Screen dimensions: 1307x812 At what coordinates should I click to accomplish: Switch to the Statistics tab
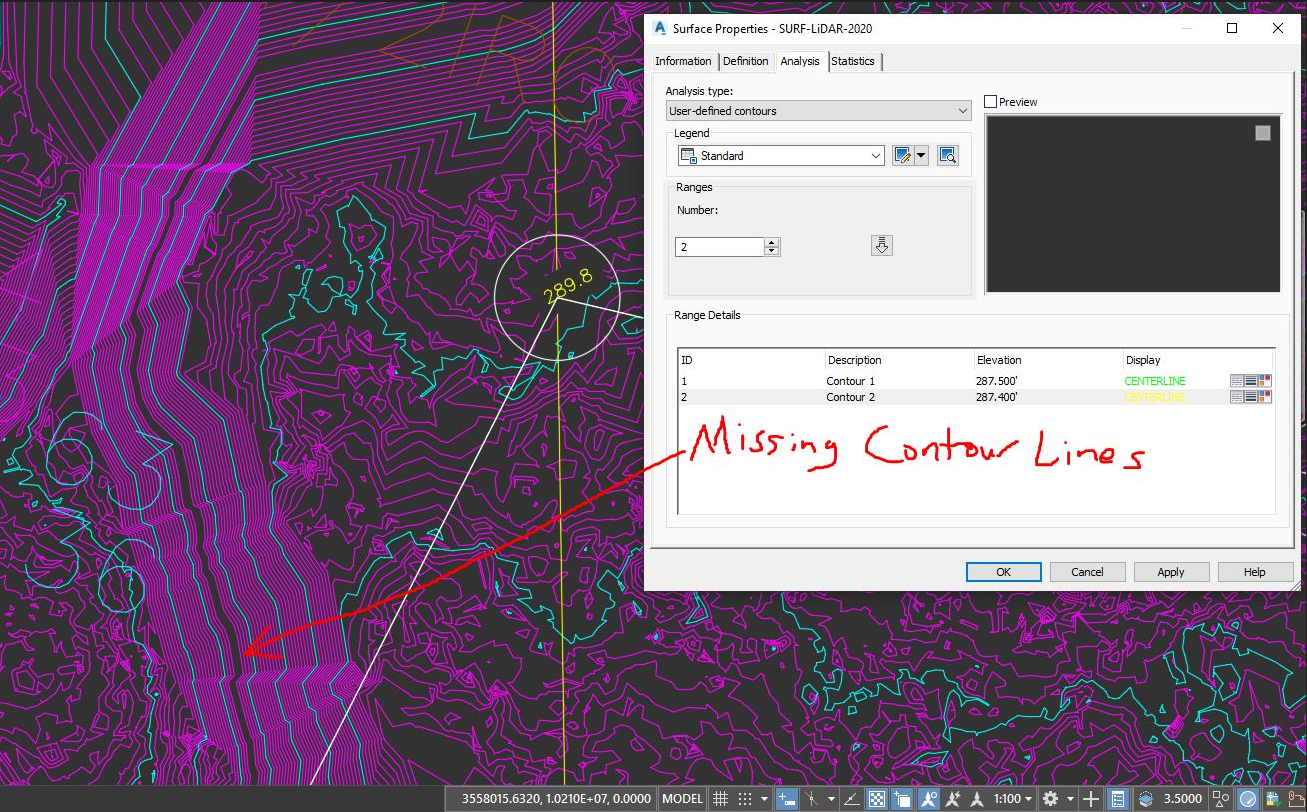[854, 61]
